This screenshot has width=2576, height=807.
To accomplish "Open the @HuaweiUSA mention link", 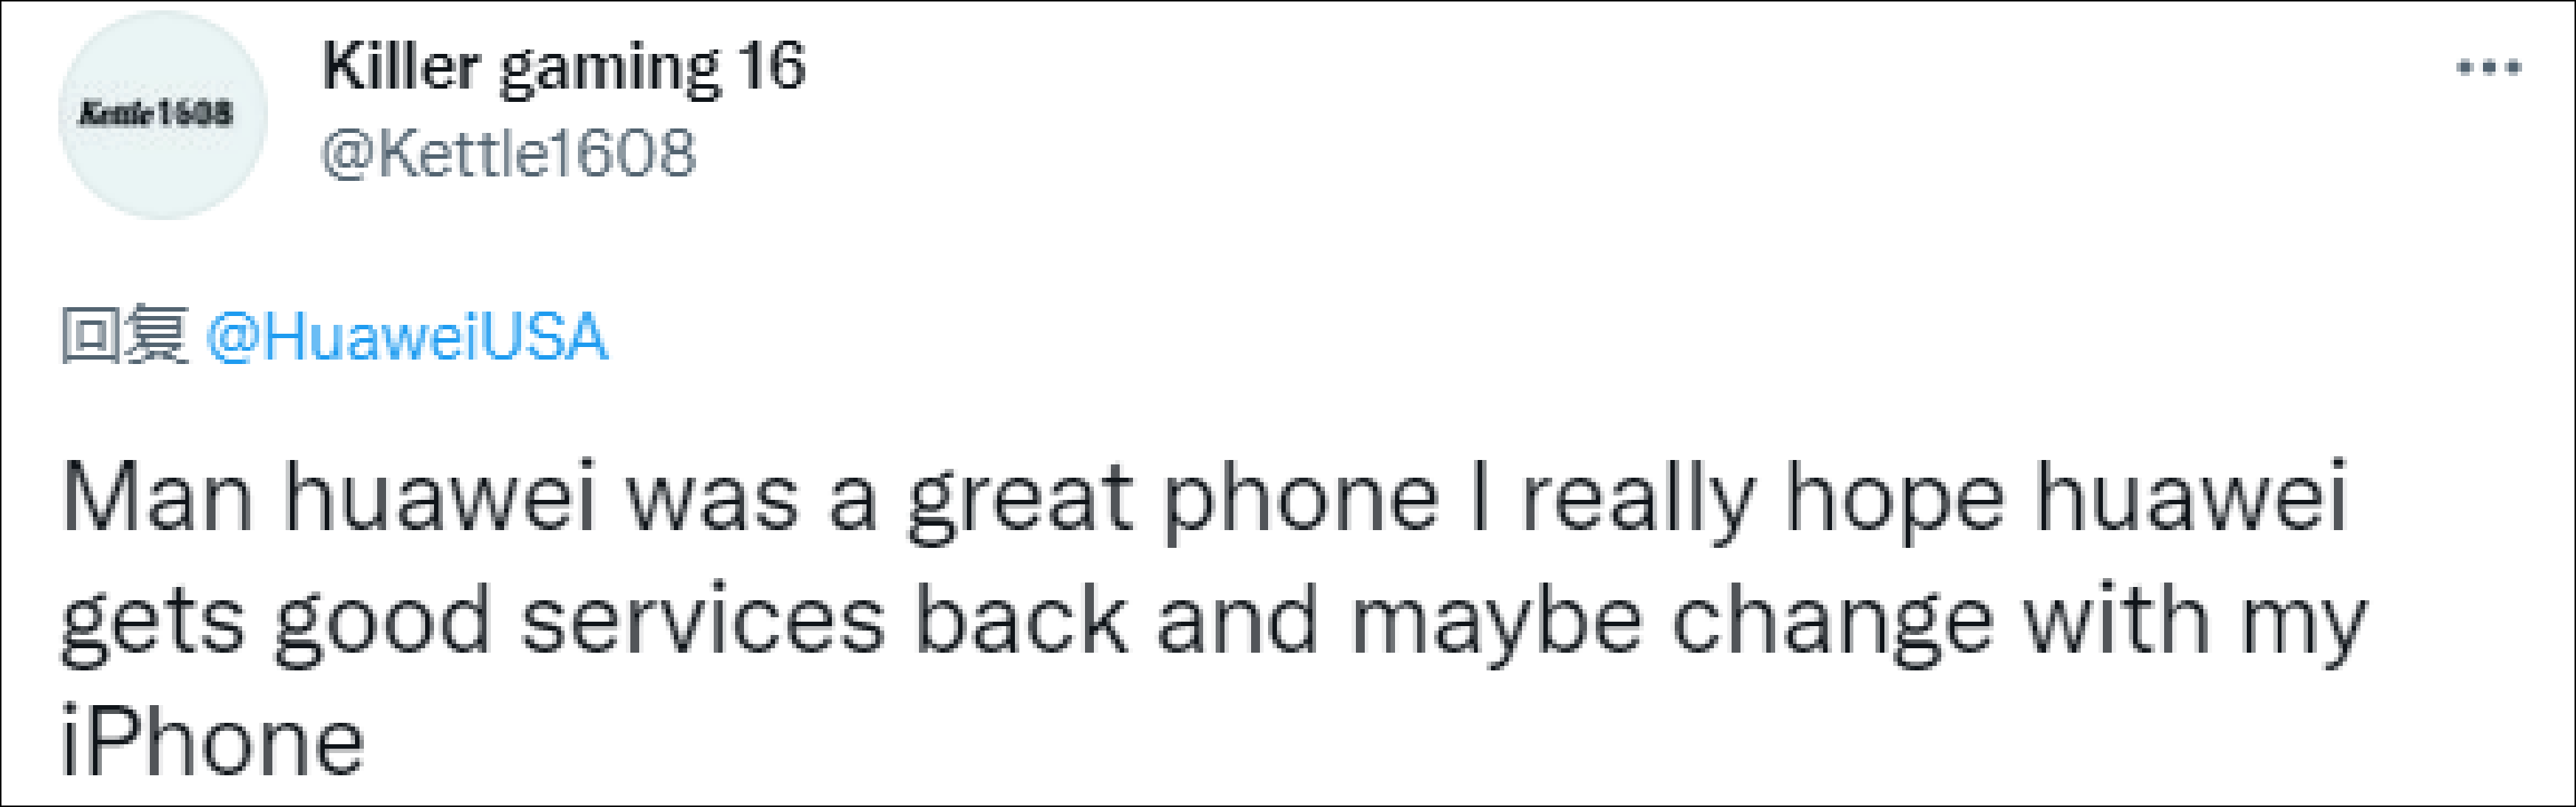I will click(407, 336).
